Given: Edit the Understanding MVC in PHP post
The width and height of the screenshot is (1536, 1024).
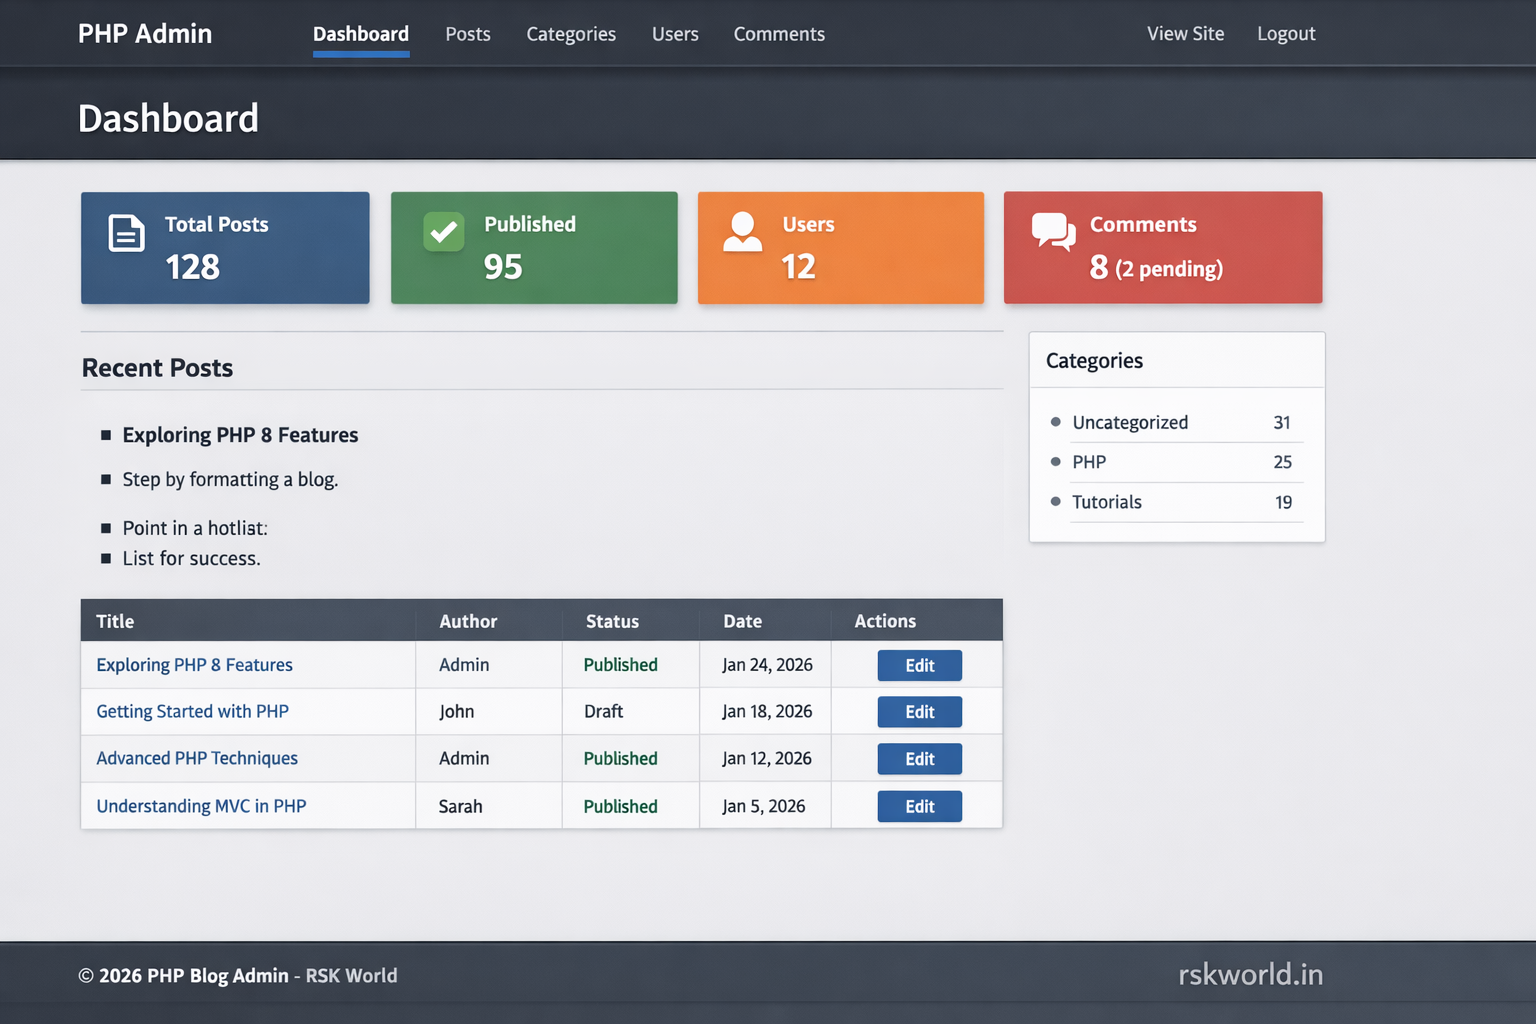Looking at the screenshot, I should [919, 806].
